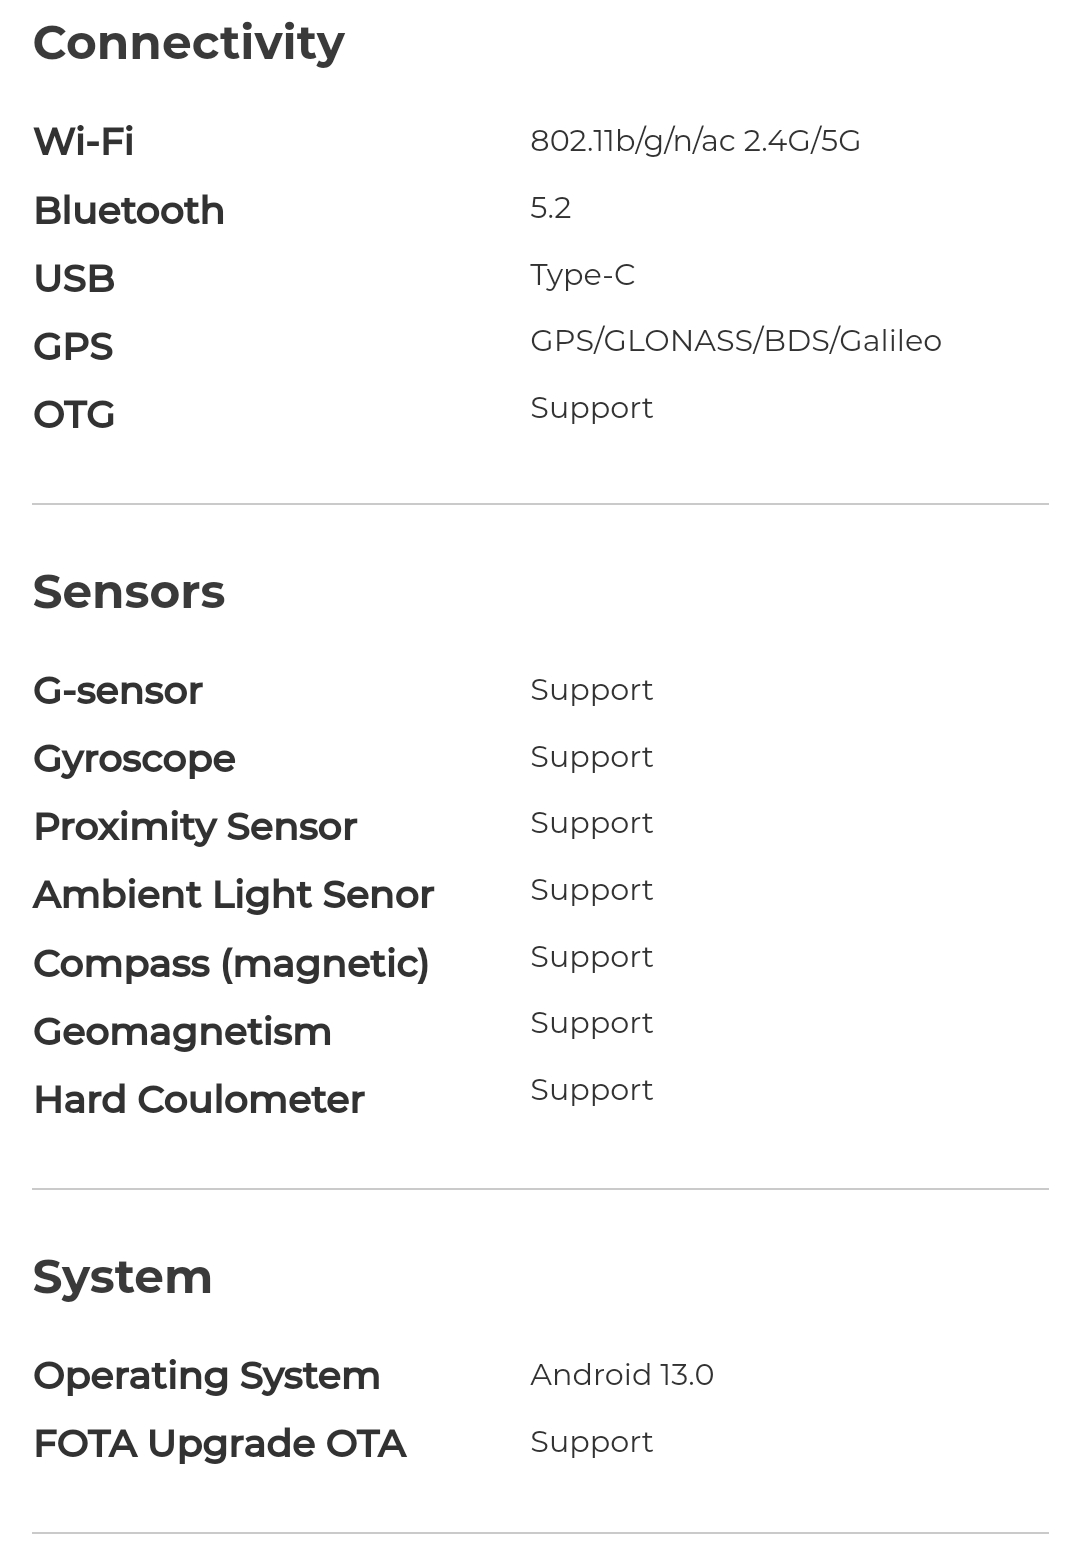Select the Gyroscope row label
Viewport: 1080px width, 1556px height.
134,760
